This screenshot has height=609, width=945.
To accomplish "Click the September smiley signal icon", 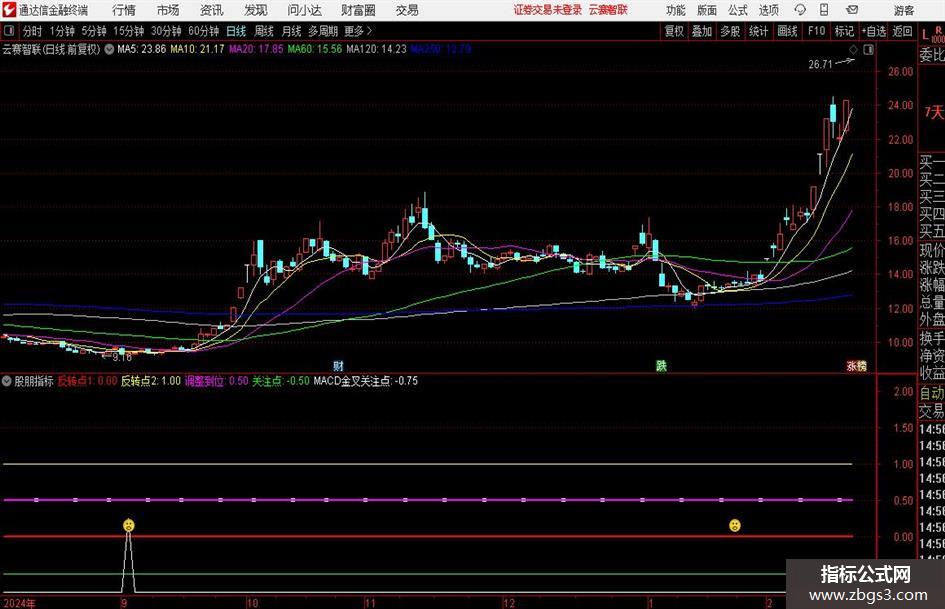I will (x=129, y=525).
